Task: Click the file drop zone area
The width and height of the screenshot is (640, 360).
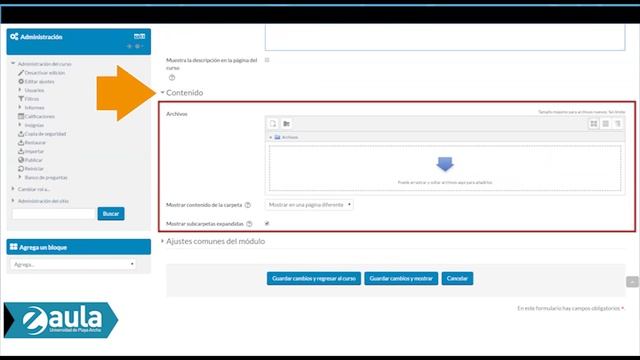Action: pyautogui.click(x=445, y=168)
